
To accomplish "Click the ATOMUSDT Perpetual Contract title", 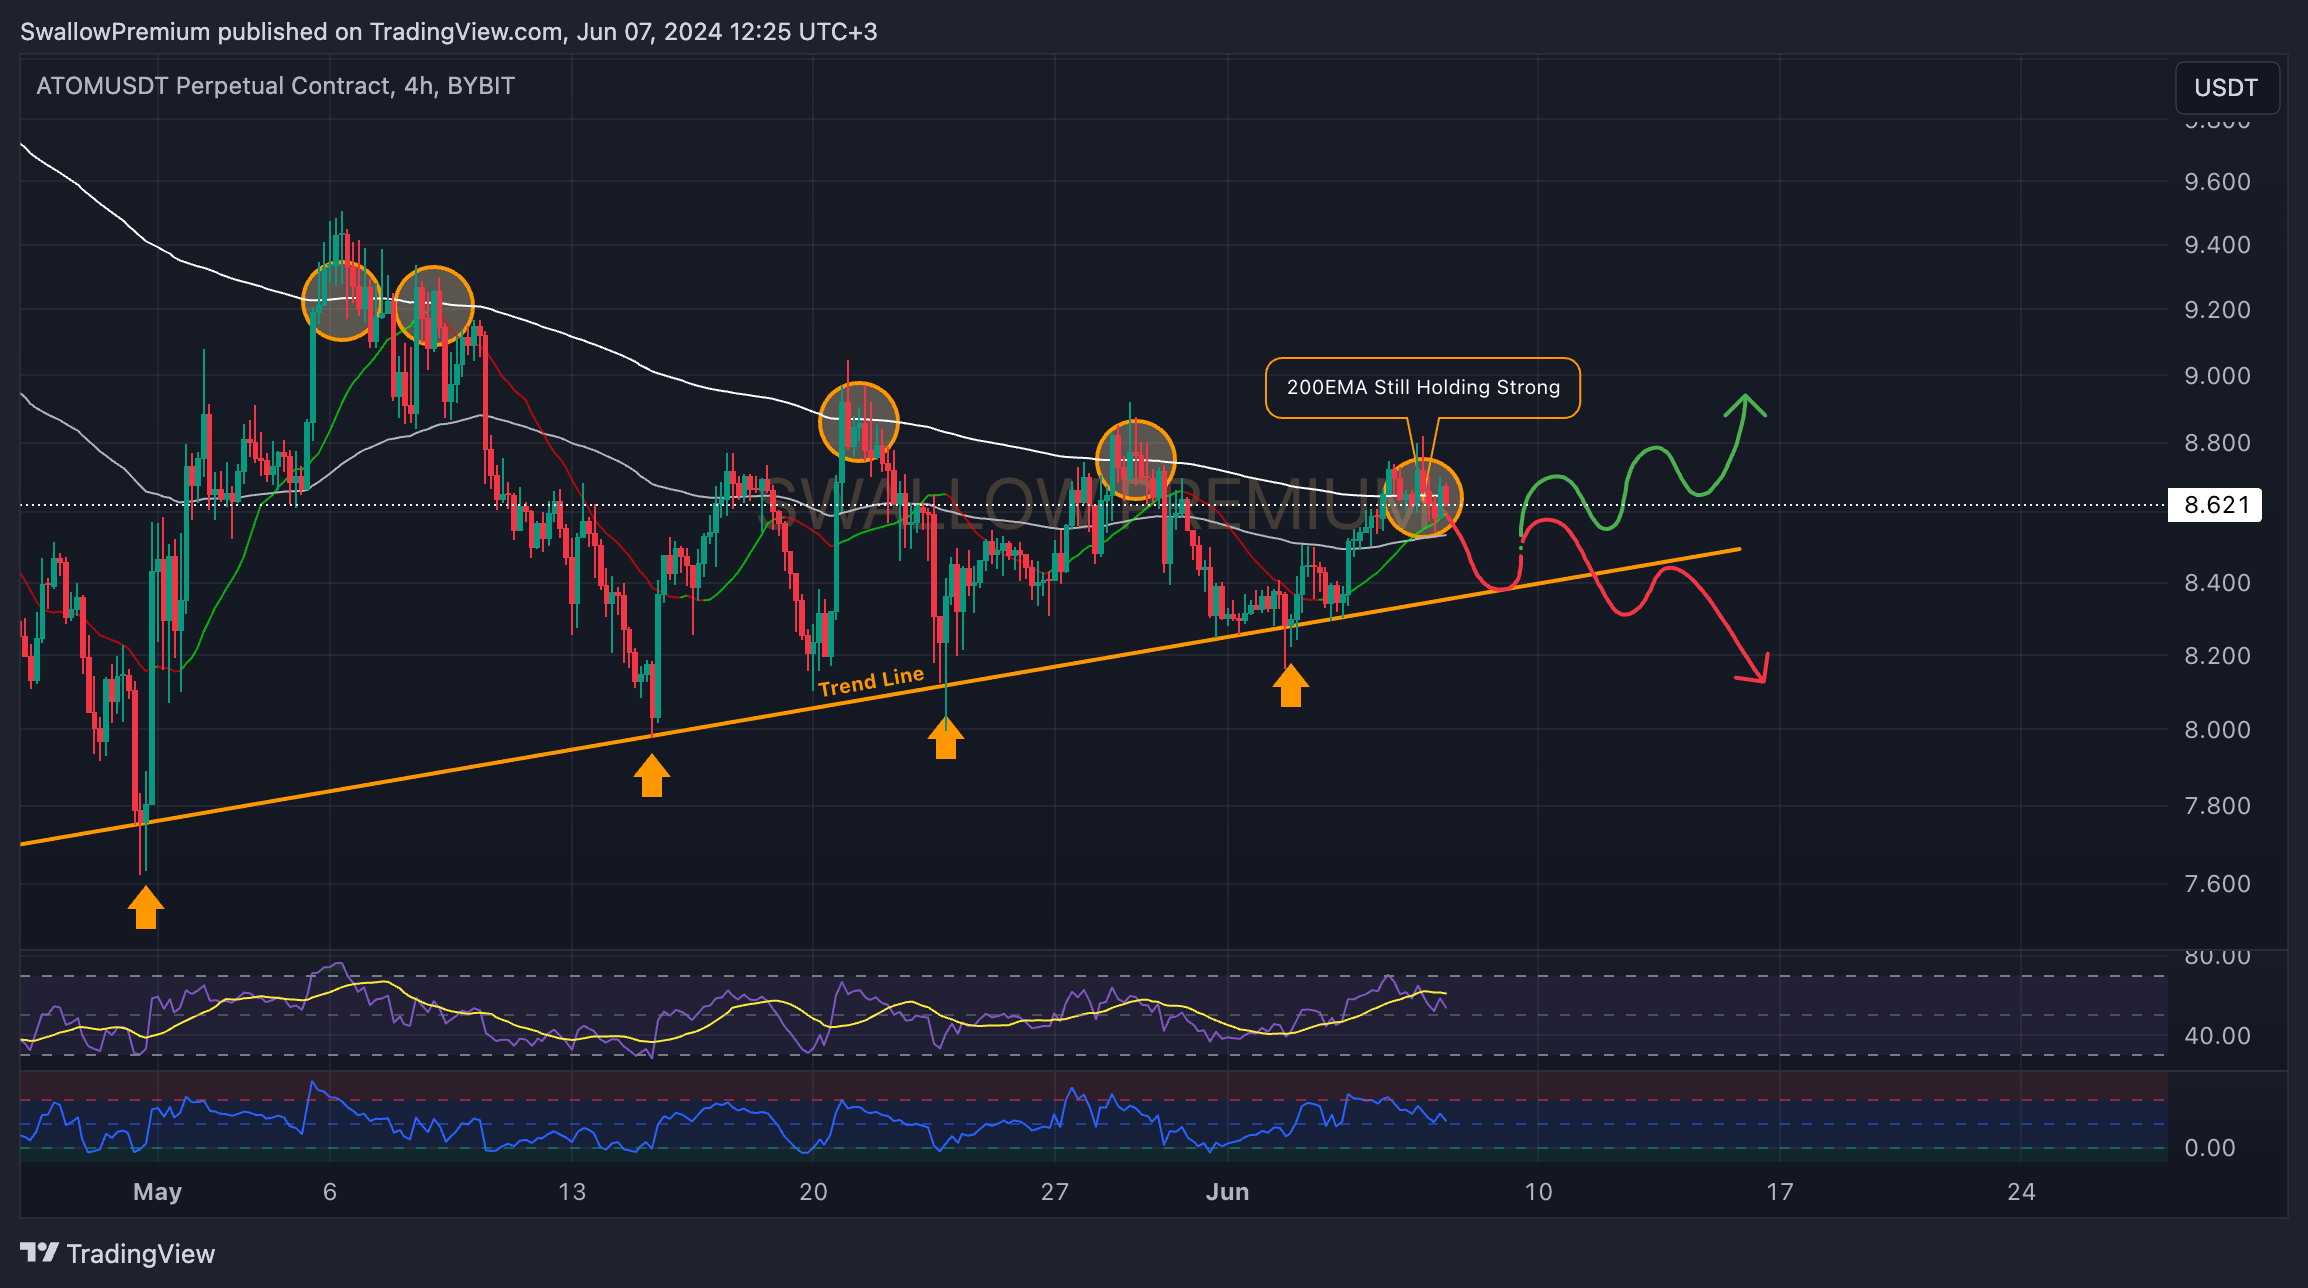I will 275,86.
